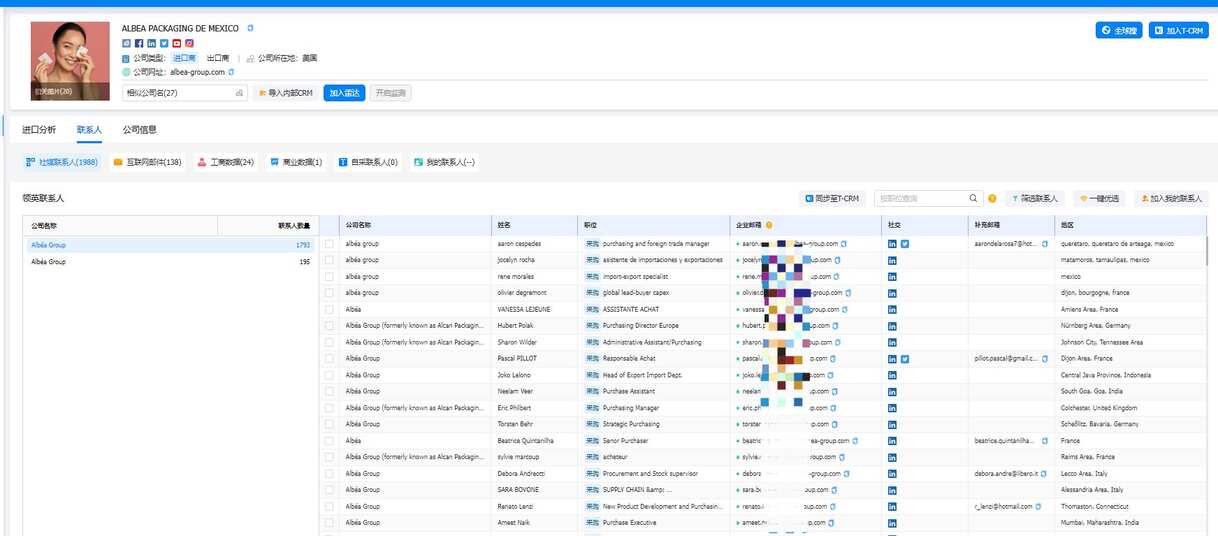Open Beatrice Quintanilha's LinkedIn profile icon
The width and height of the screenshot is (1218, 536).
click(892, 440)
